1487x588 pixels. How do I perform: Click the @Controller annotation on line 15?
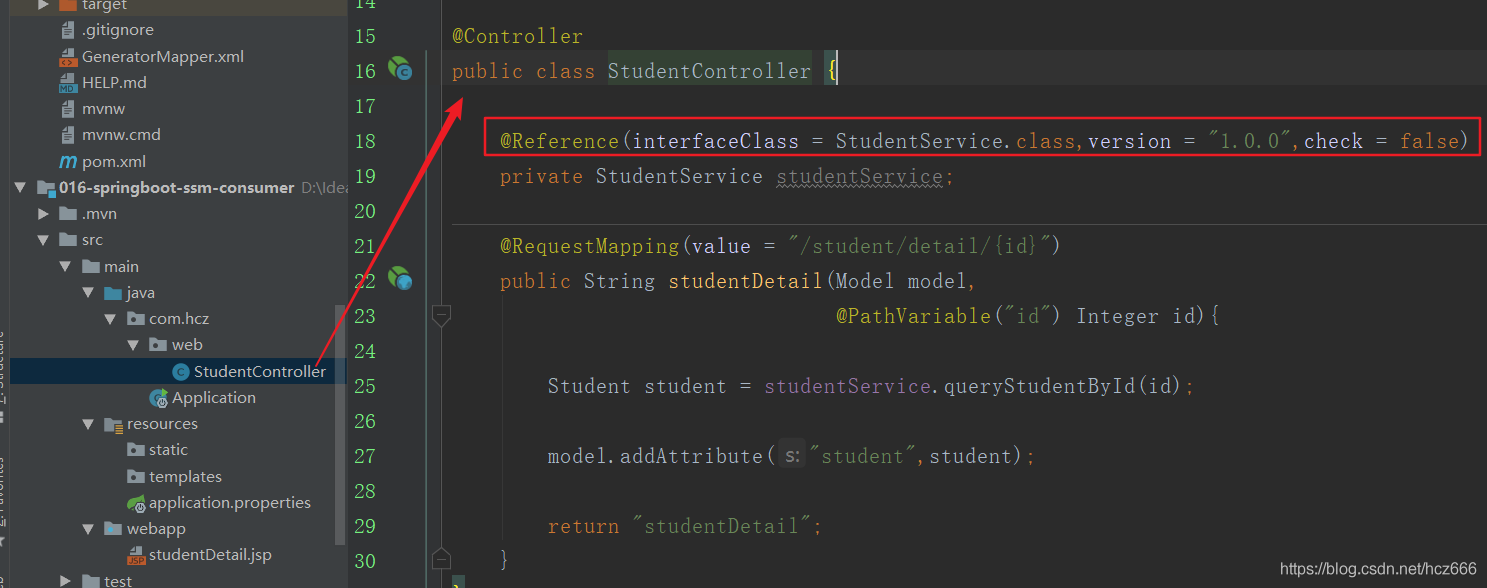pyautogui.click(x=517, y=36)
